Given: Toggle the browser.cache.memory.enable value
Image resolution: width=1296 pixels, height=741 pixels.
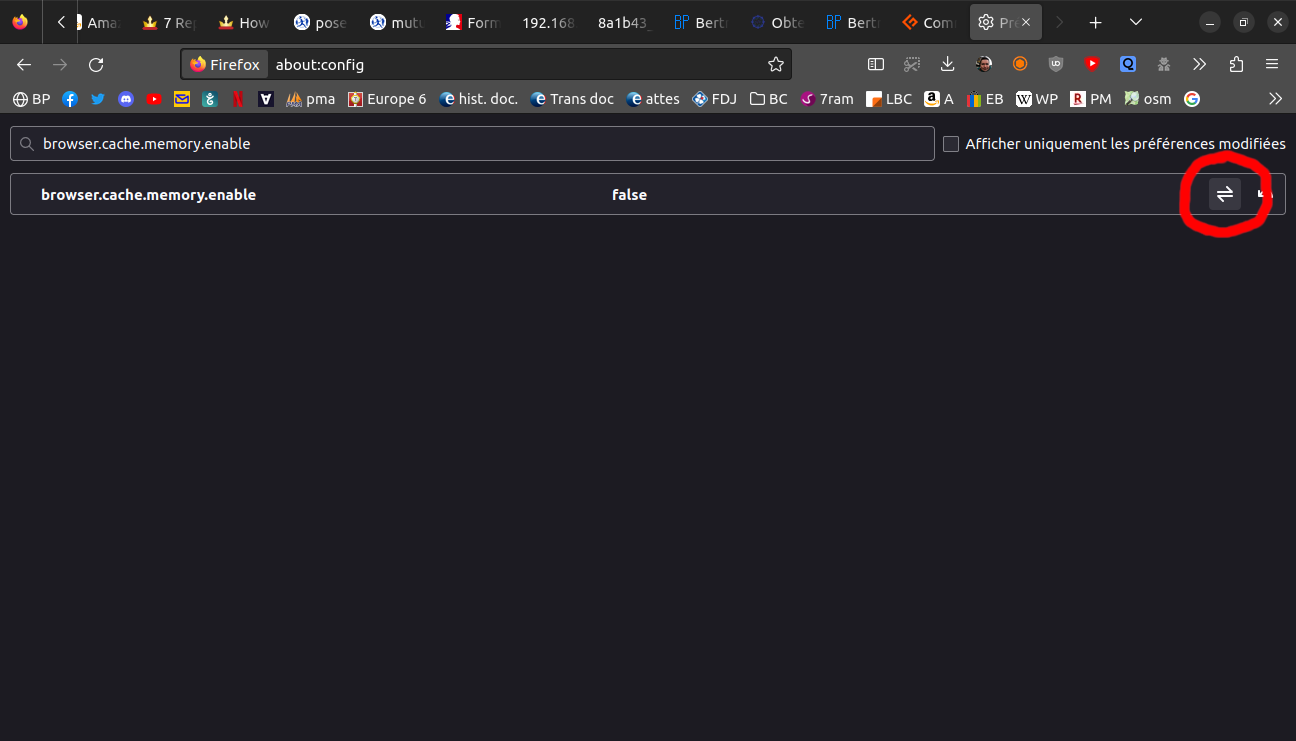Looking at the screenshot, I should [x=1225, y=194].
